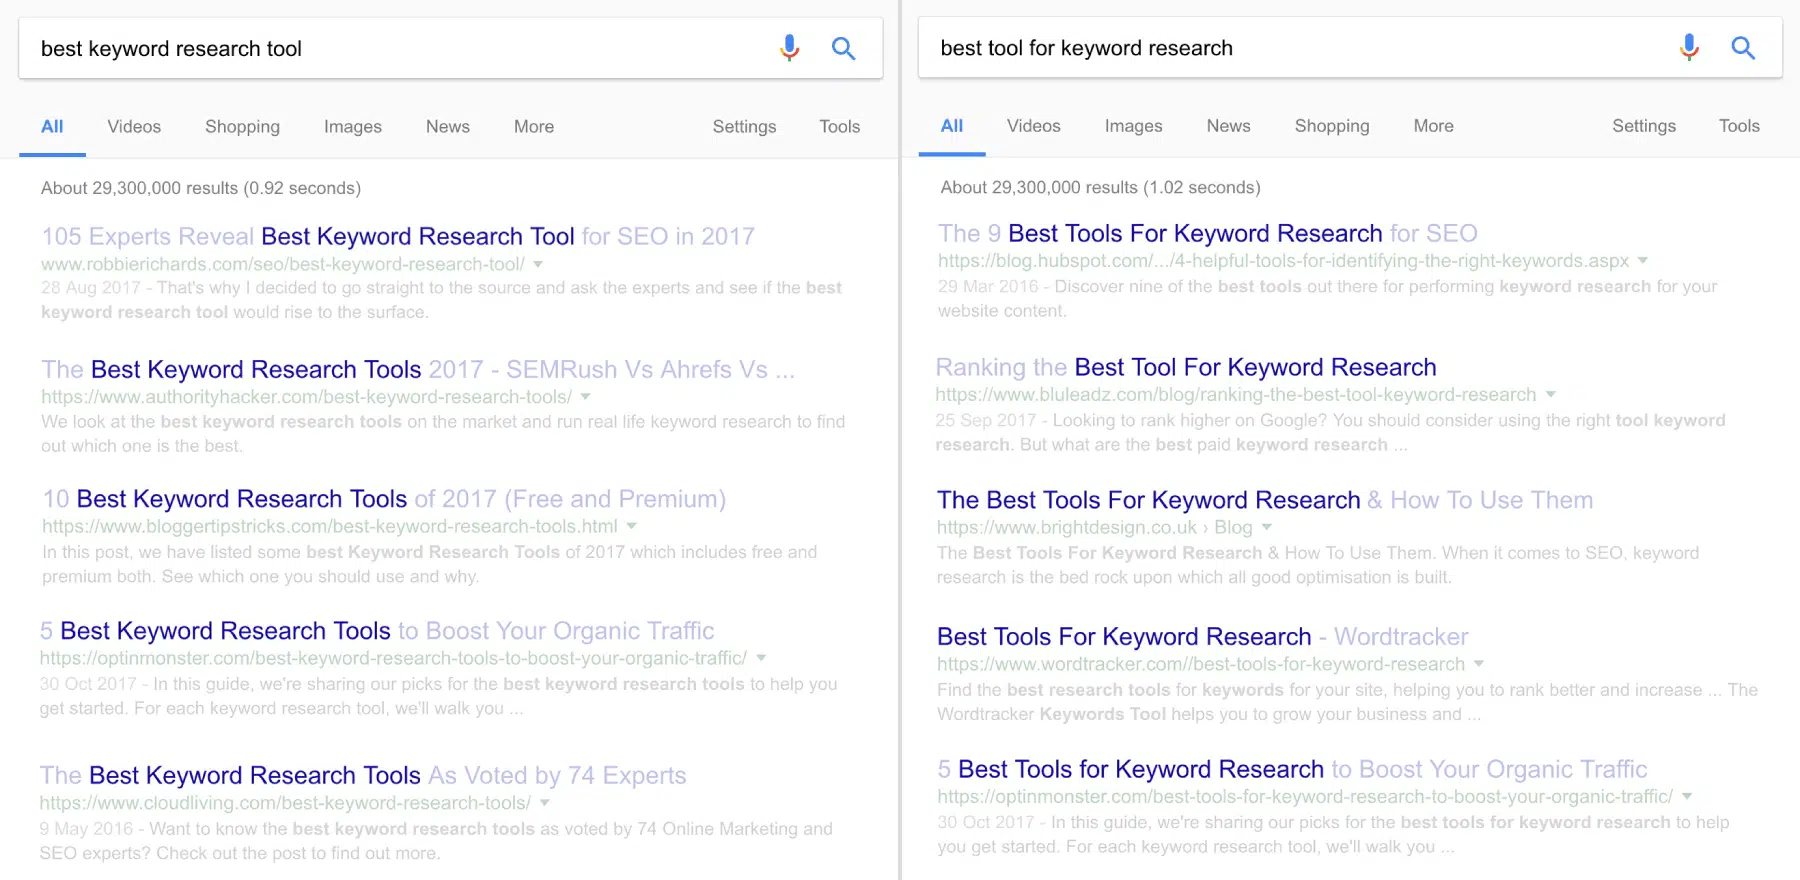Screen dimensions: 1800x880
Task: Open the More menu in left results
Action: pos(533,127)
